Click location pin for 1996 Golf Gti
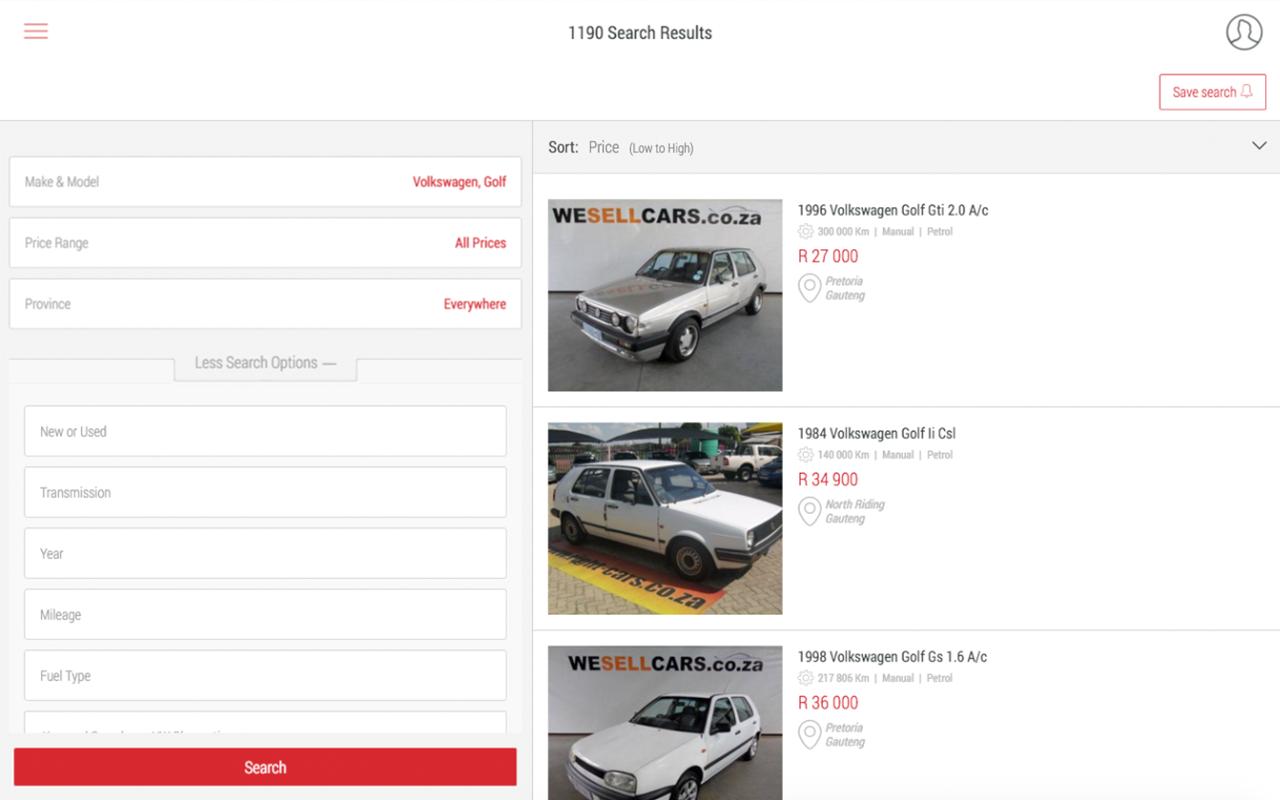Screen dimensions: 1280x800 coord(809,288)
